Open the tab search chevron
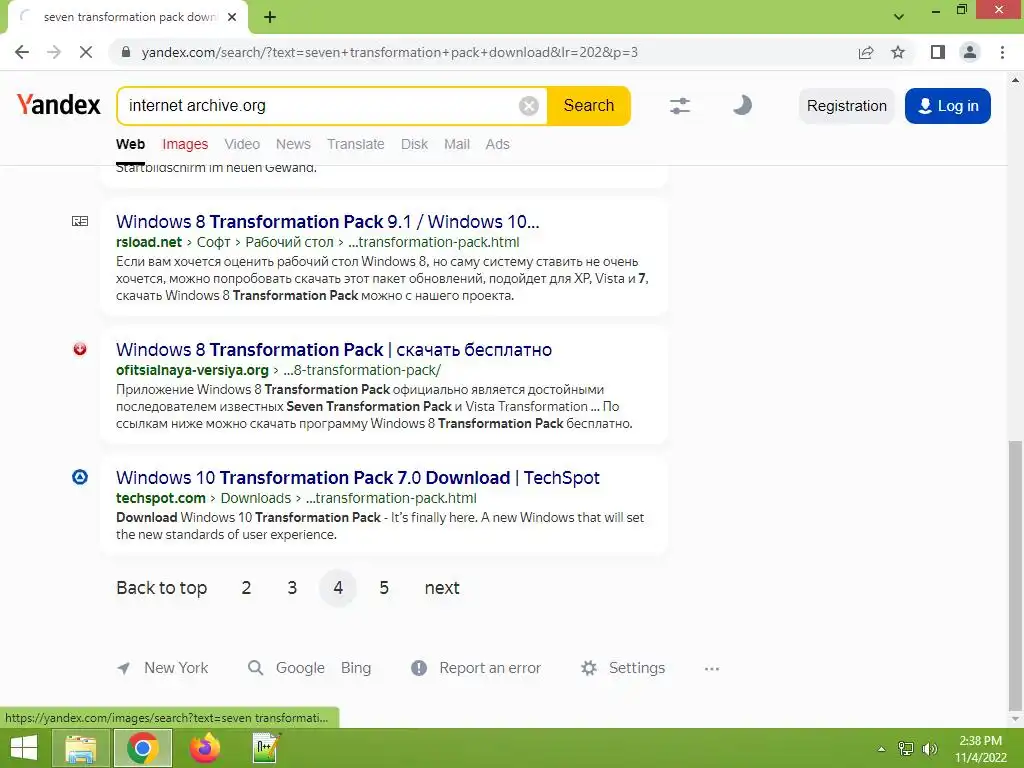This screenshot has width=1024, height=768. click(899, 17)
